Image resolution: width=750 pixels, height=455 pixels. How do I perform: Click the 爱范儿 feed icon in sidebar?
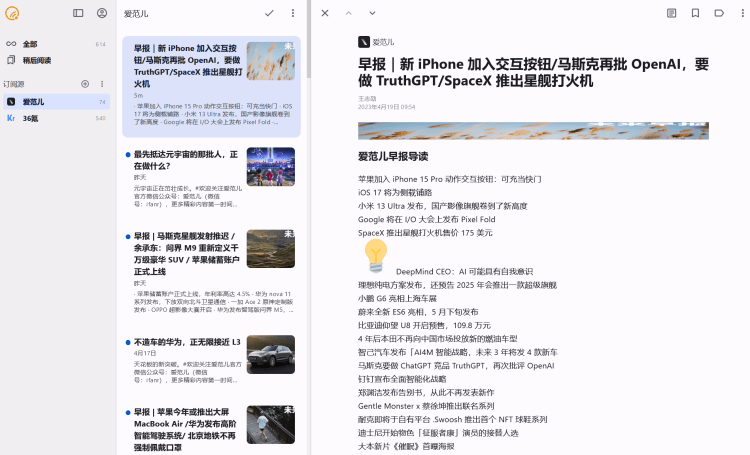[11, 101]
